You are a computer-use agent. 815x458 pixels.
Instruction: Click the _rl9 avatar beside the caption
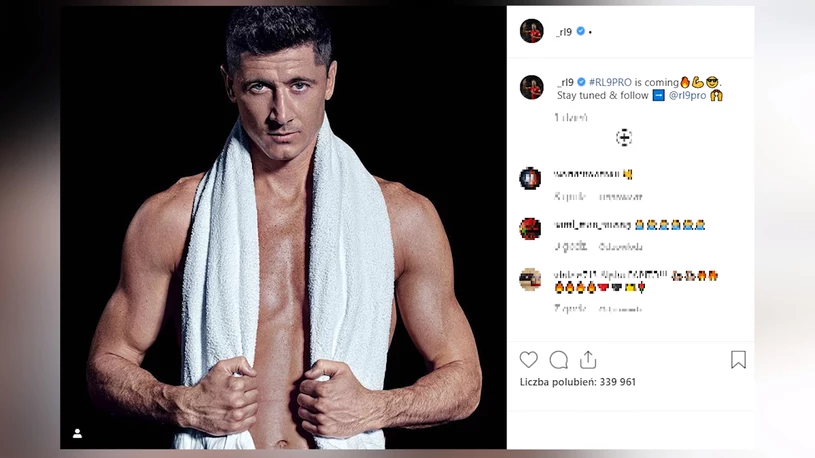coord(531,87)
